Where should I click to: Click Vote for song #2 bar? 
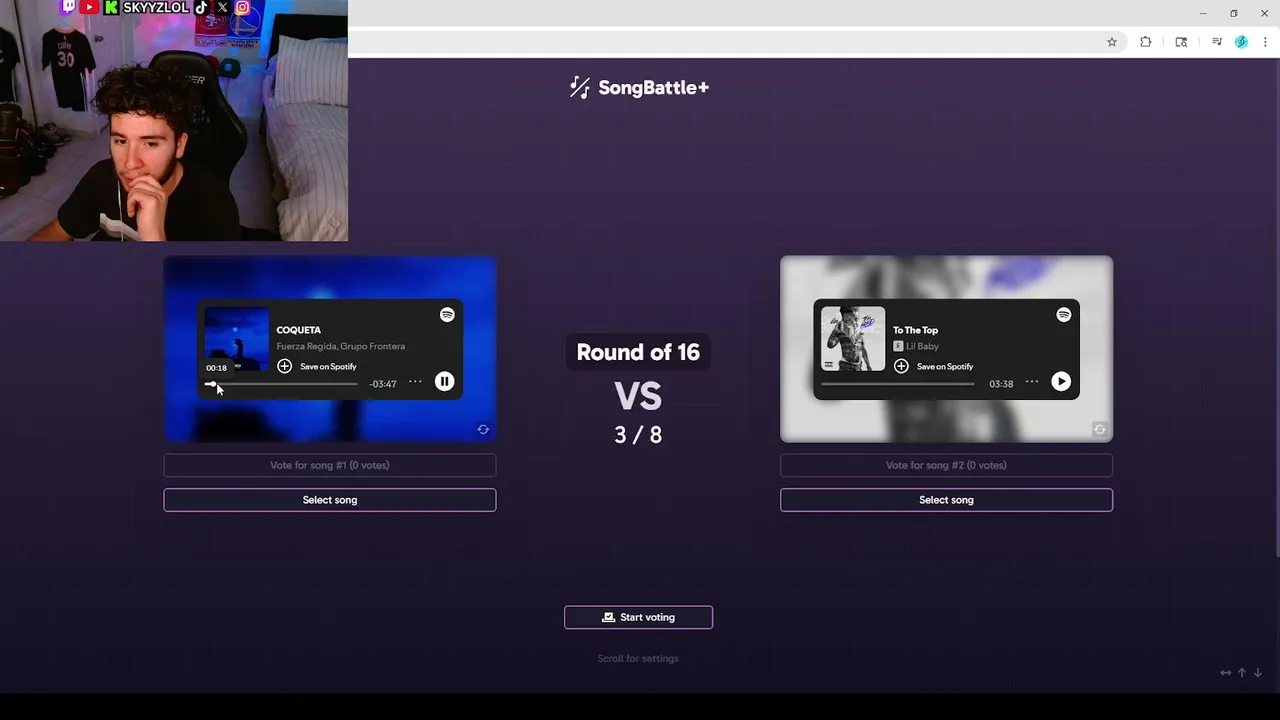pyautogui.click(x=946, y=465)
